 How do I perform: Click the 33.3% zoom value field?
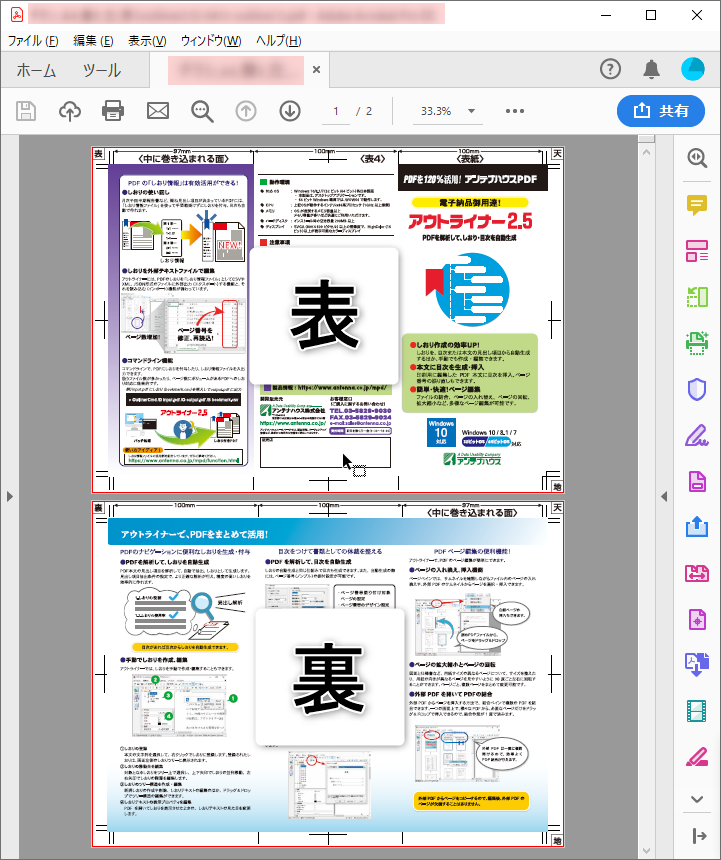pyautogui.click(x=436, y=111)
